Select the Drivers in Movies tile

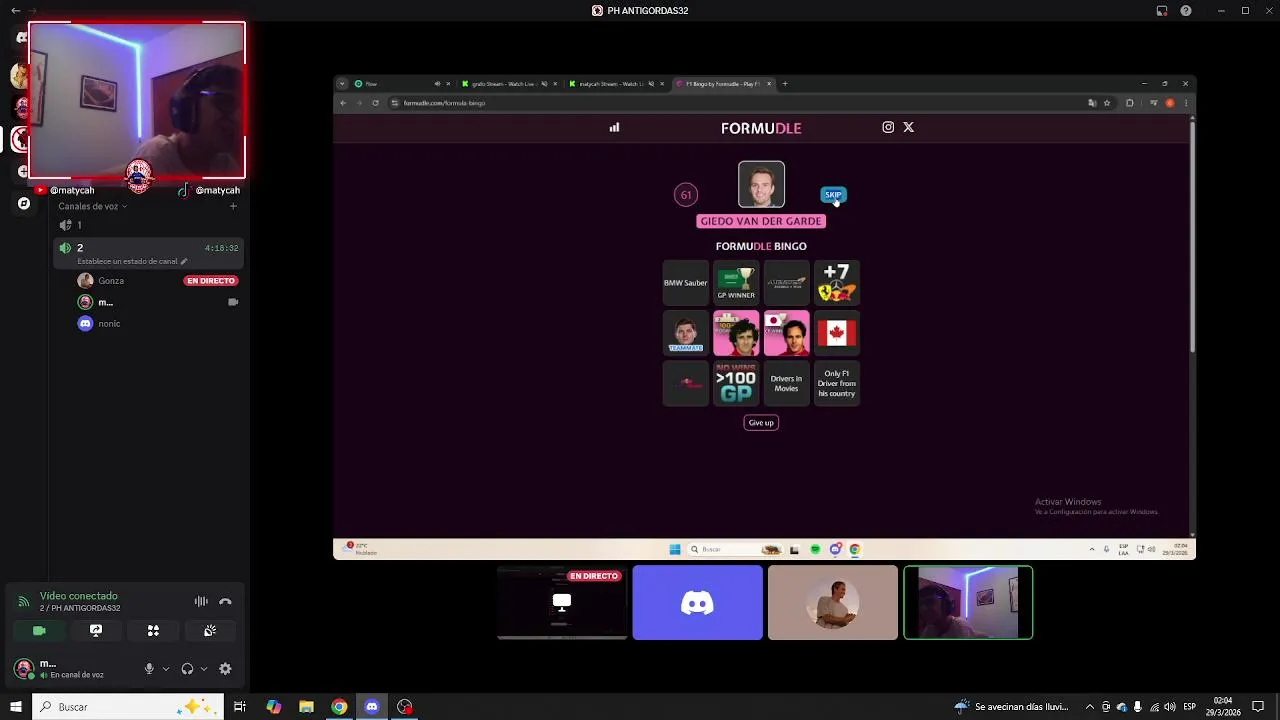(786, 383)
